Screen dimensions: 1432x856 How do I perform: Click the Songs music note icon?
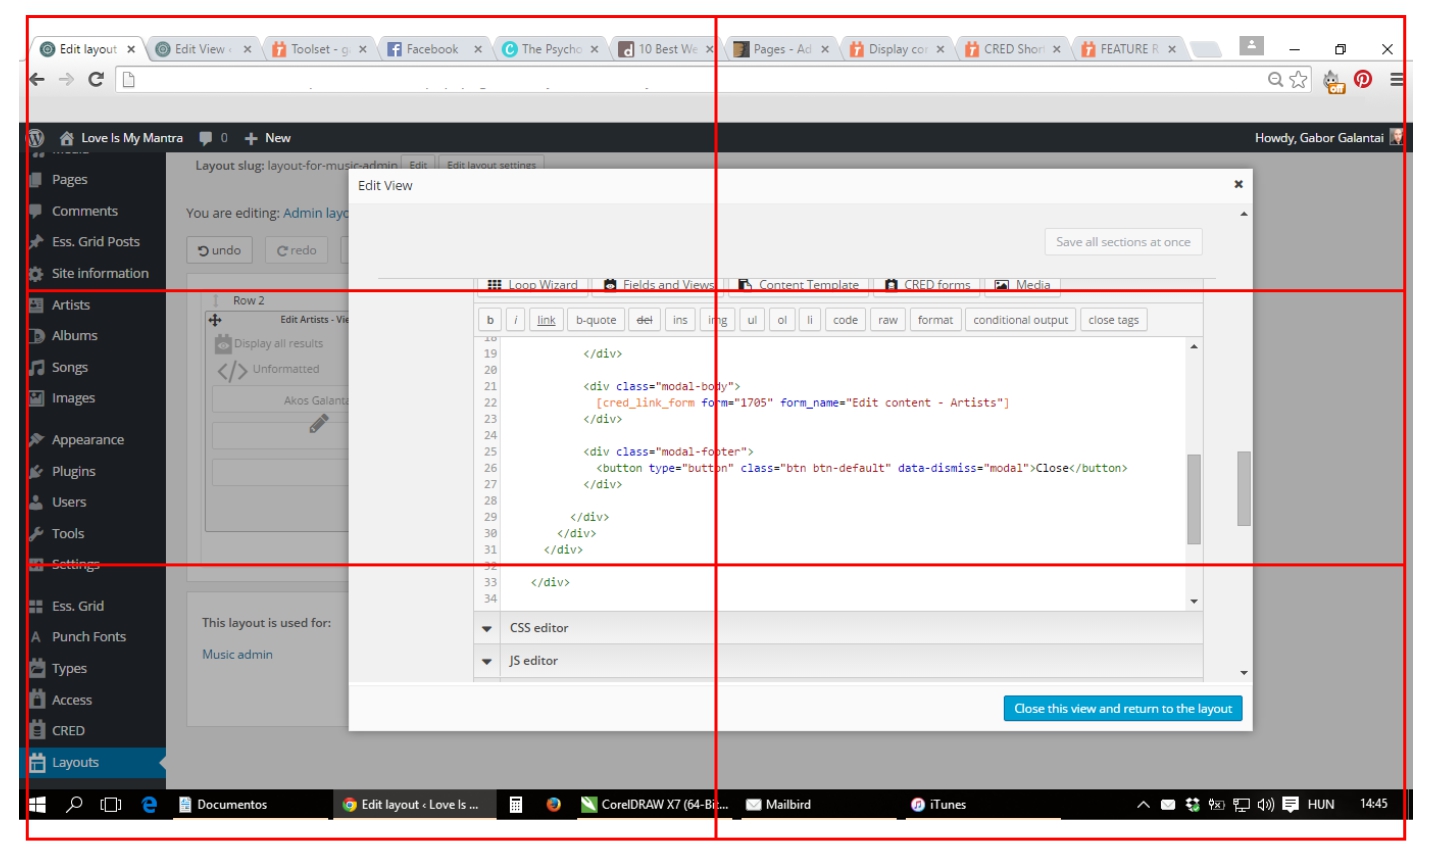[36, 367]
